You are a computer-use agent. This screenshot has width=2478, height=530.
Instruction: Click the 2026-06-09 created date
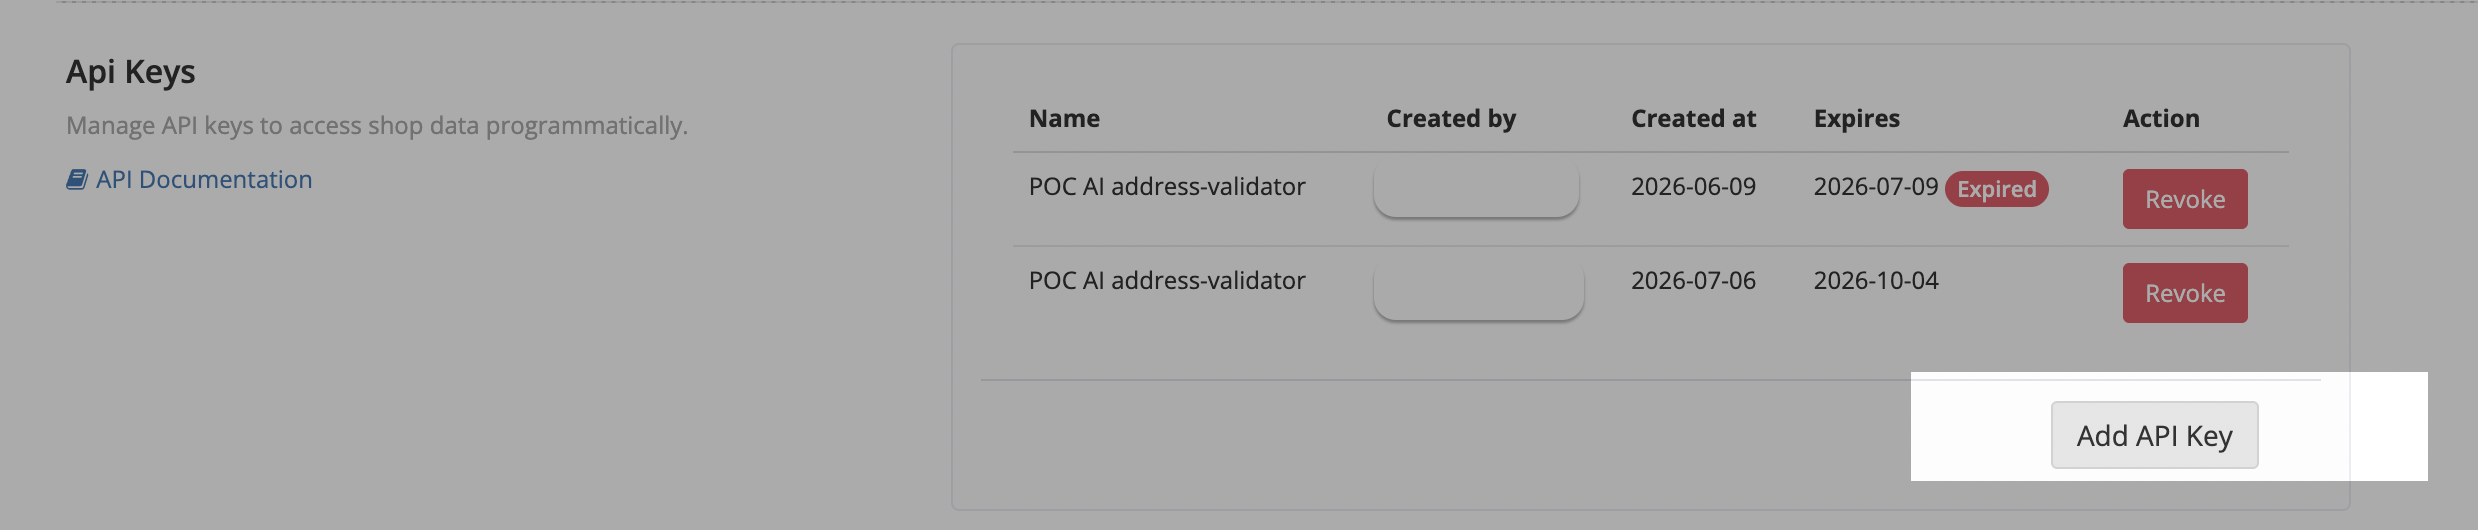pyautogui.click(x=1693, y=187)
